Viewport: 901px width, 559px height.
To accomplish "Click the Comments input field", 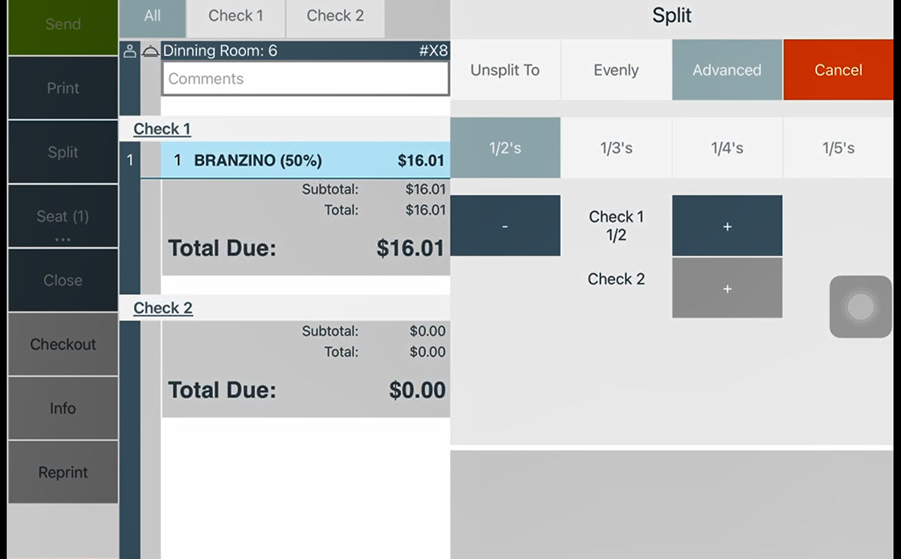I will [x=305, y=79].
